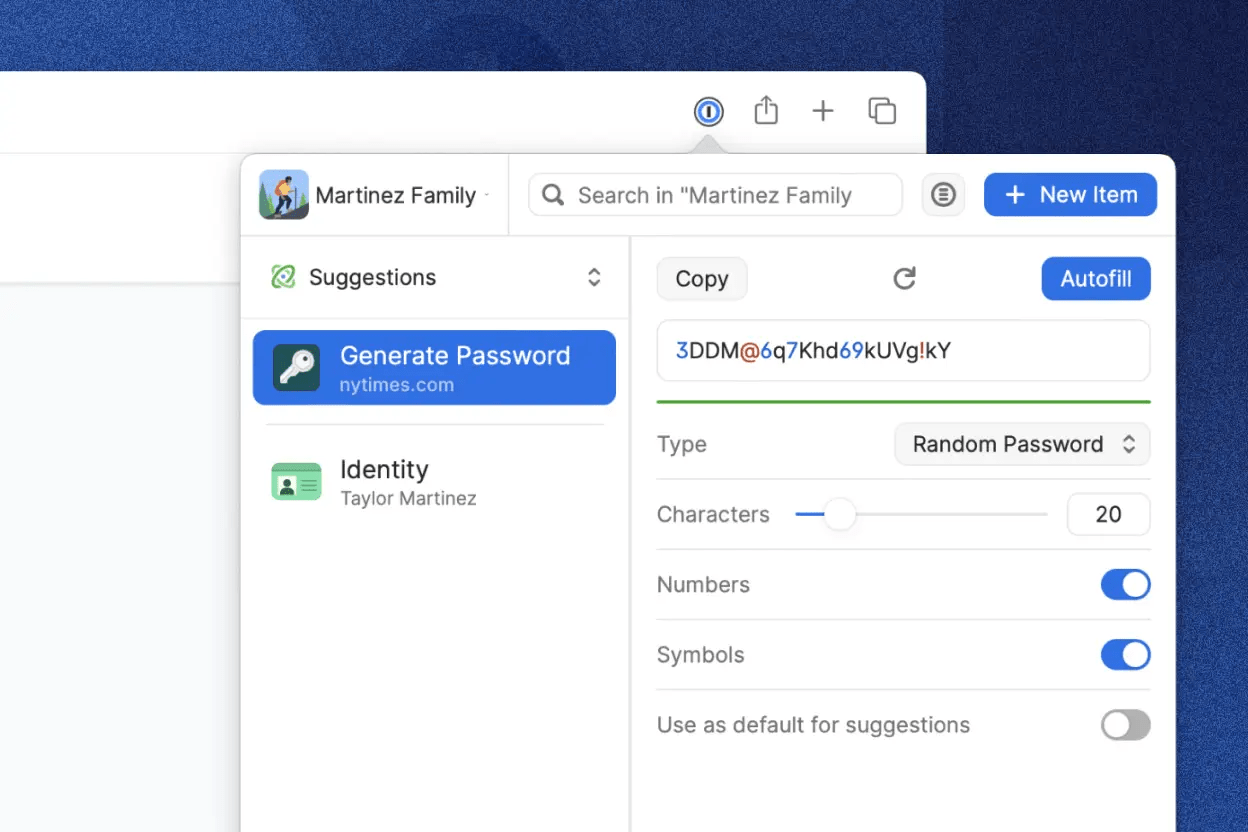
Task: Click the Identity card icon for Taylor Martinez
Action: [x=296, y=482]
